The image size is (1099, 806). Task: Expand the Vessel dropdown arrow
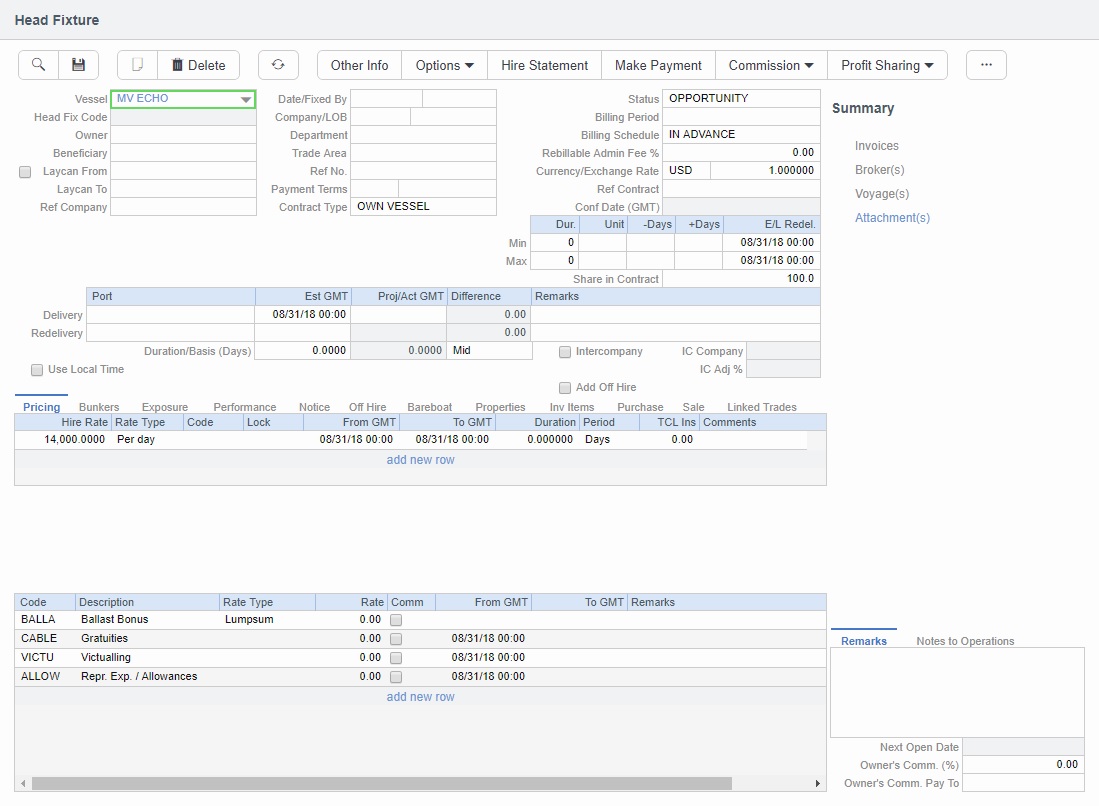[245, 100]
